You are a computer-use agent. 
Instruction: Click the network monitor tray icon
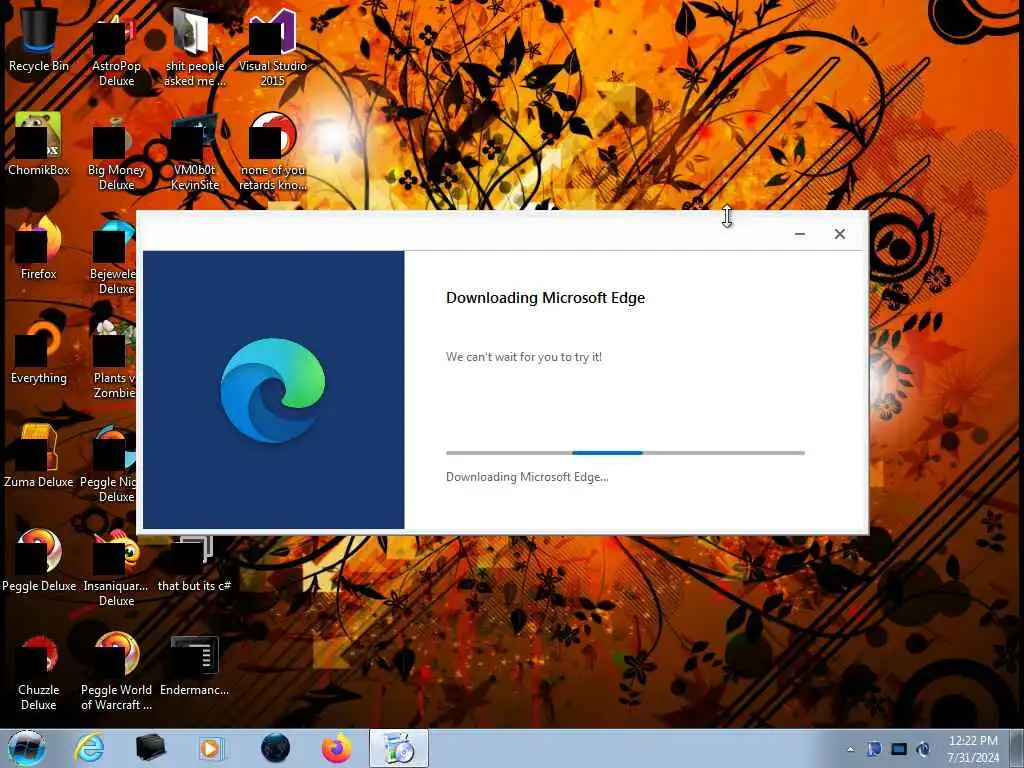point(899,749)
